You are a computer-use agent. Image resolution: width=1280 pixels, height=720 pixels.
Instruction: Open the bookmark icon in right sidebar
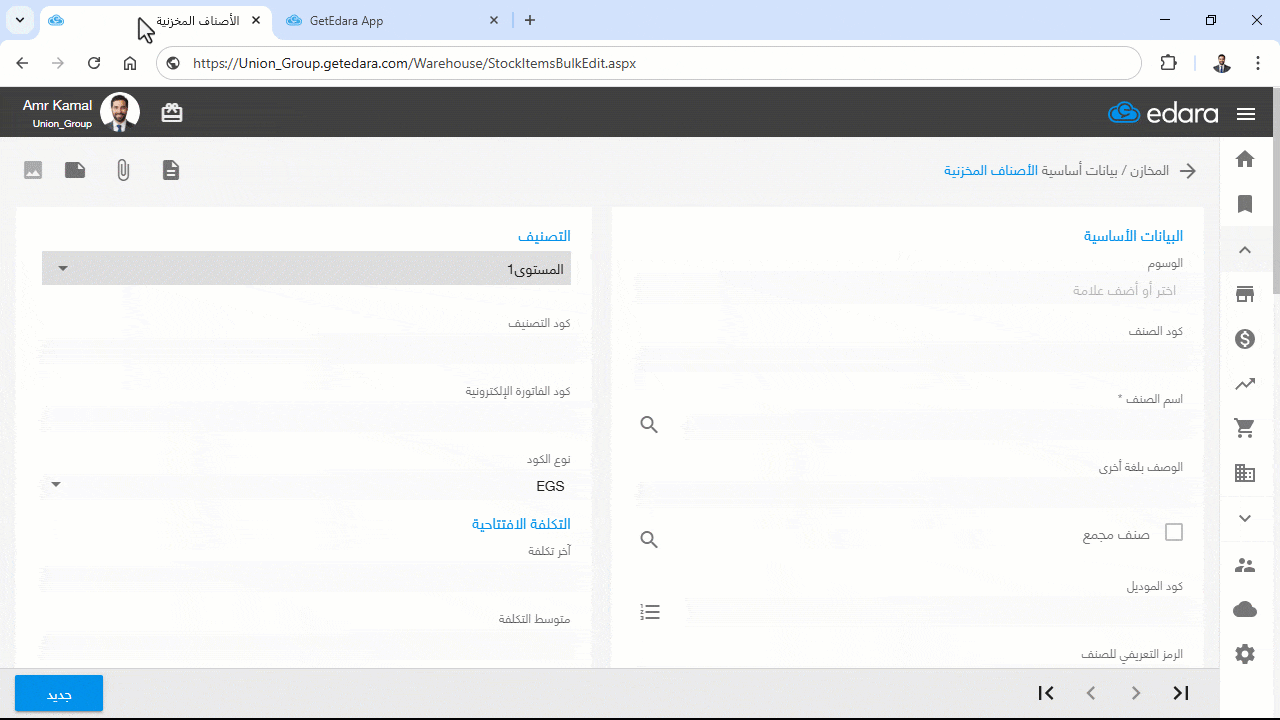[1245, 204]
